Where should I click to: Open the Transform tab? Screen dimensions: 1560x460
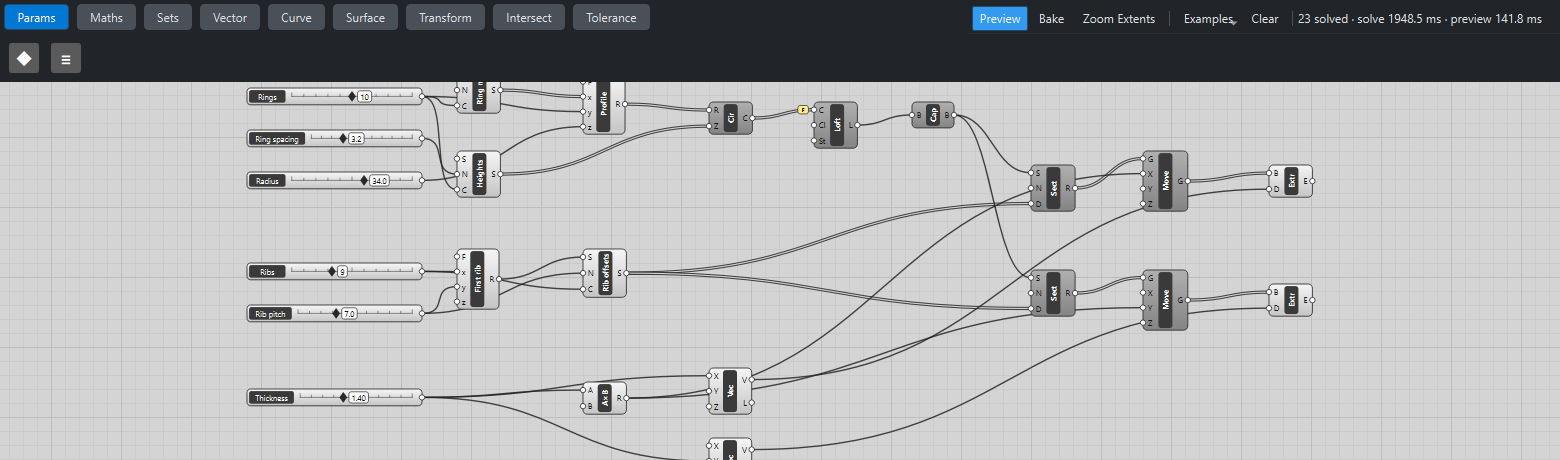tap(446, 17)
